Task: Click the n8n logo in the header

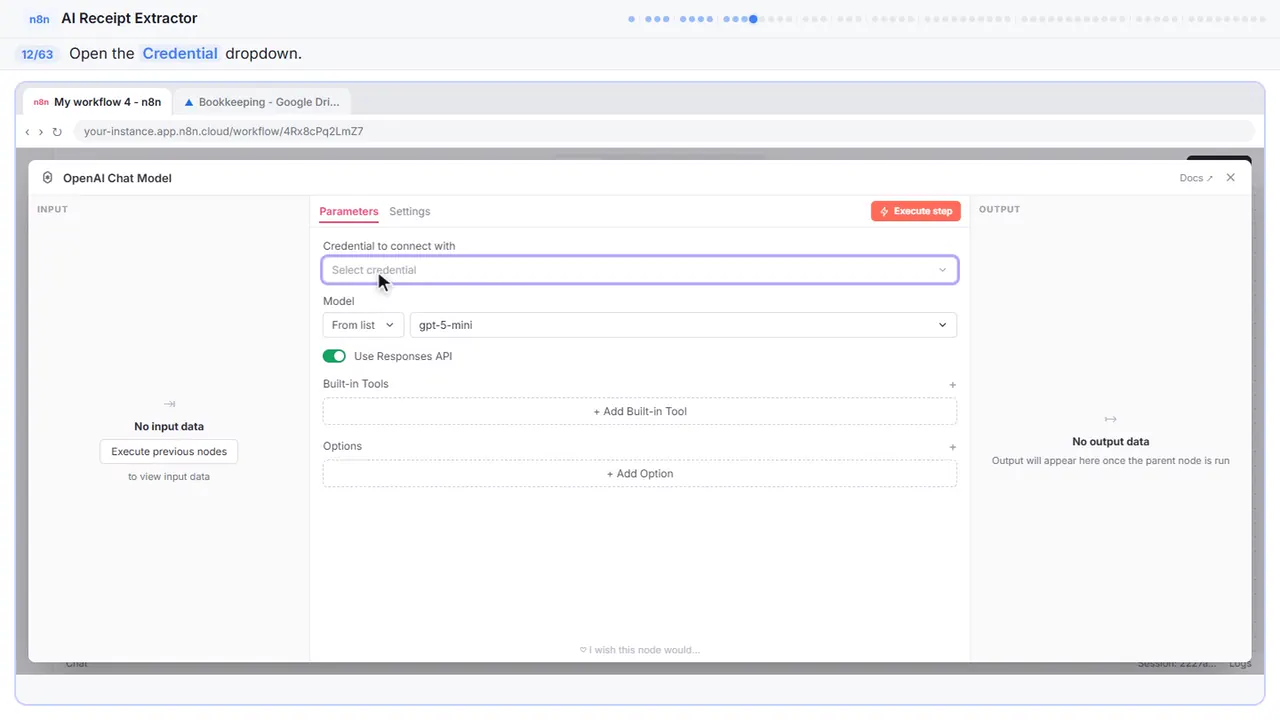Action: [x=40, y=19]
